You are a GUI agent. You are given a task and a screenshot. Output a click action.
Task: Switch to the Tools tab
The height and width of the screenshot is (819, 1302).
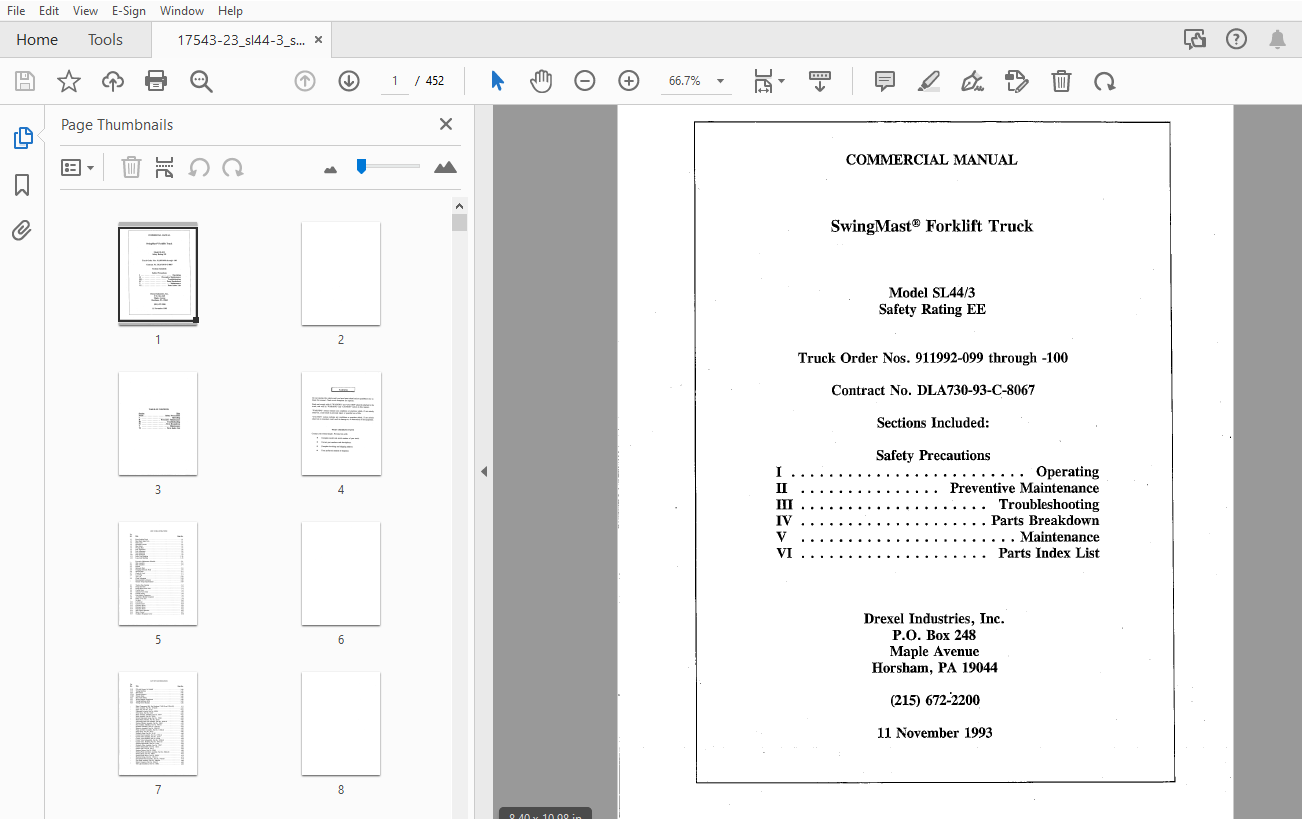pyautogui.click(x=105, y=40)
